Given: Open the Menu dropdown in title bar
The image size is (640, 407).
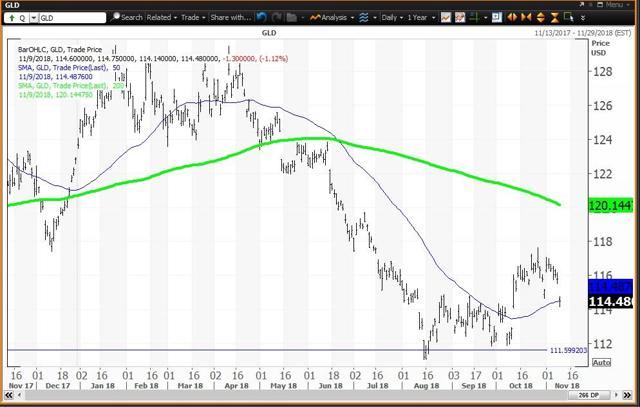Looking at the screenshot, I should 618,4.
